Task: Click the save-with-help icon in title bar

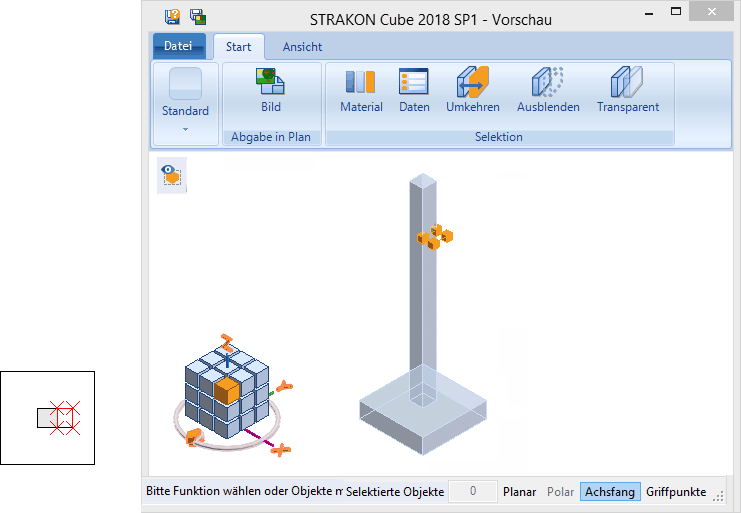Action: pyautogui.click(x=172, y=17)
